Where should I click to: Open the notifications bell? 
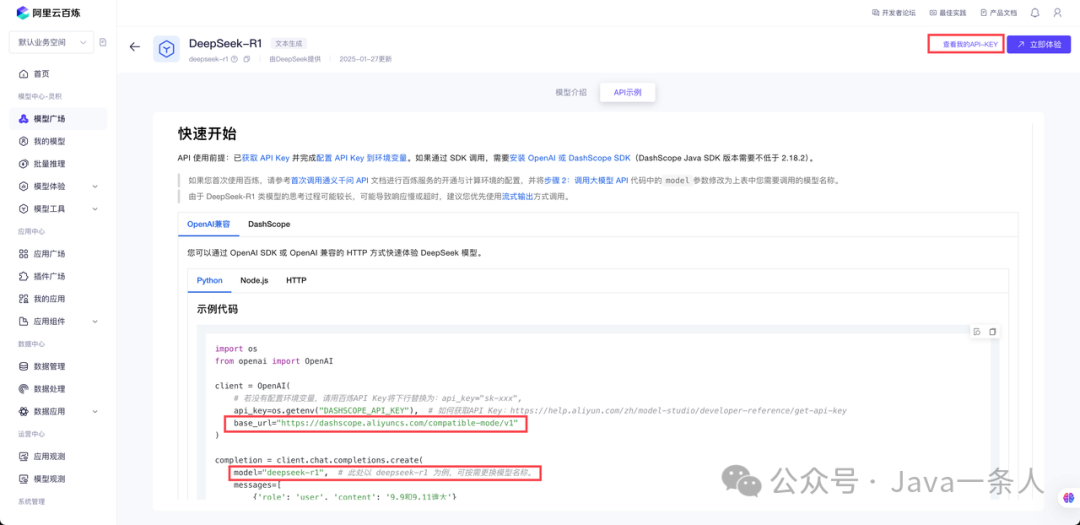click(1035, 12)
